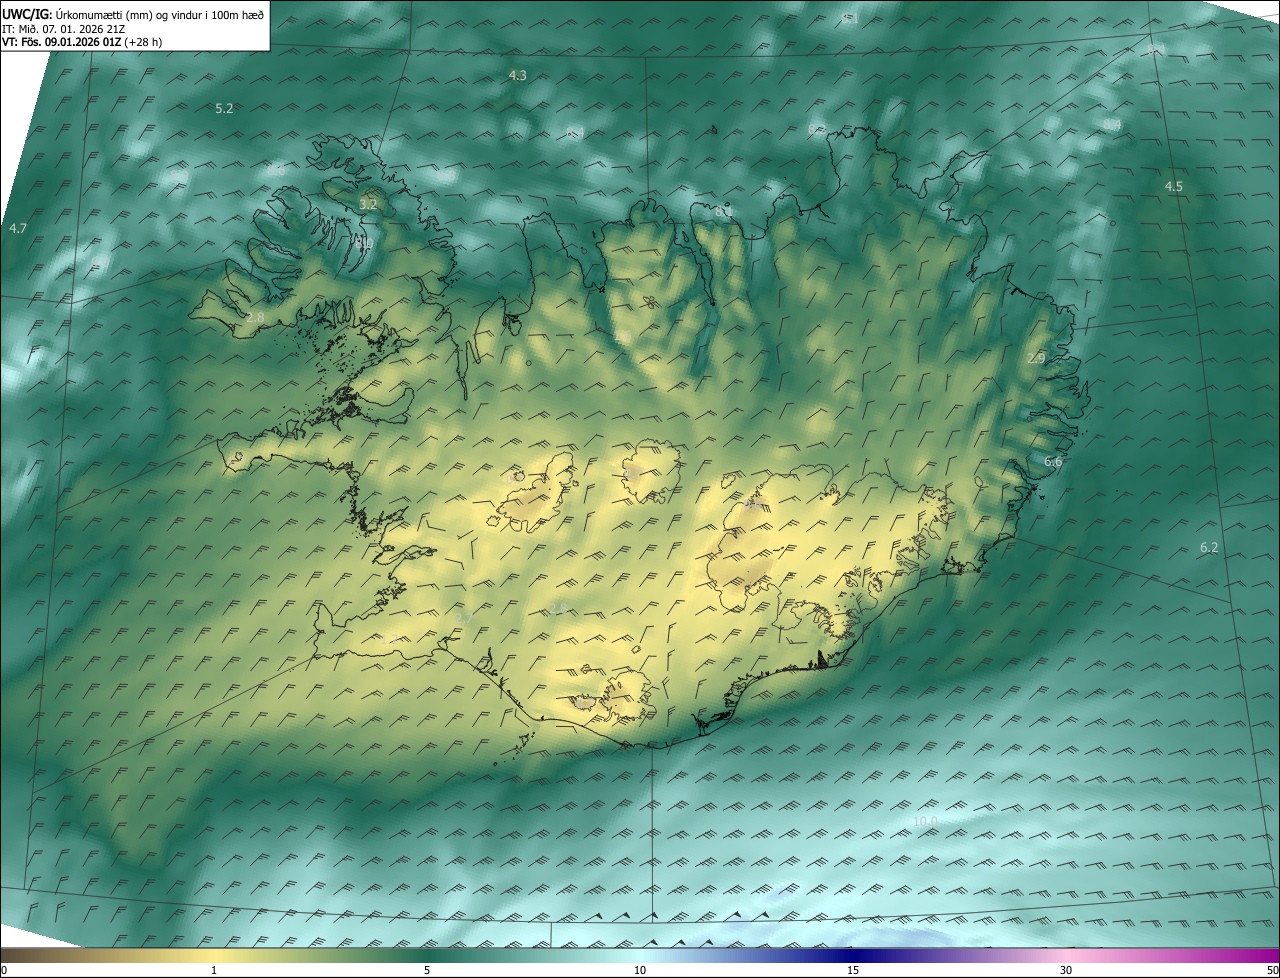Screen dimensions: 1280x978
Task: Click the 4.7 value near the western map border
Action: (x=17, y=229)
